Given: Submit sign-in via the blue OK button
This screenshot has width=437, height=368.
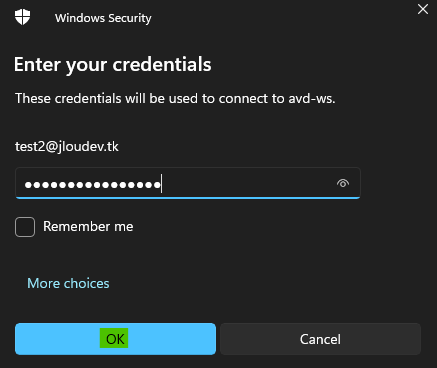Looking at the screenshot, I should [115, 339].
